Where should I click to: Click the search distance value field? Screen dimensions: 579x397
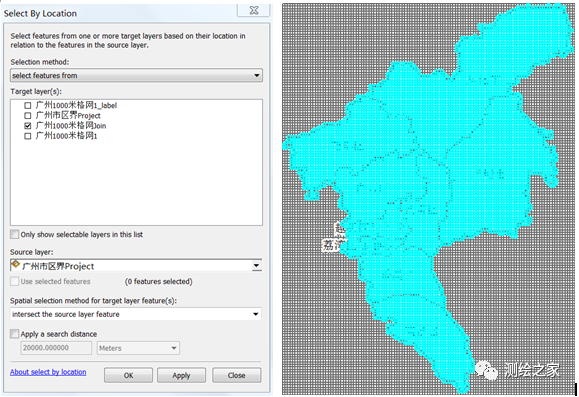pos(56,348)
